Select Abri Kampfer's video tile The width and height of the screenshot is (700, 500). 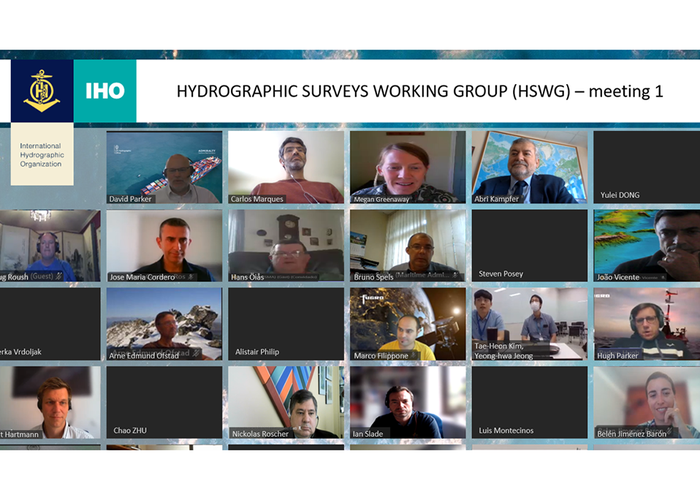(530, 167)
